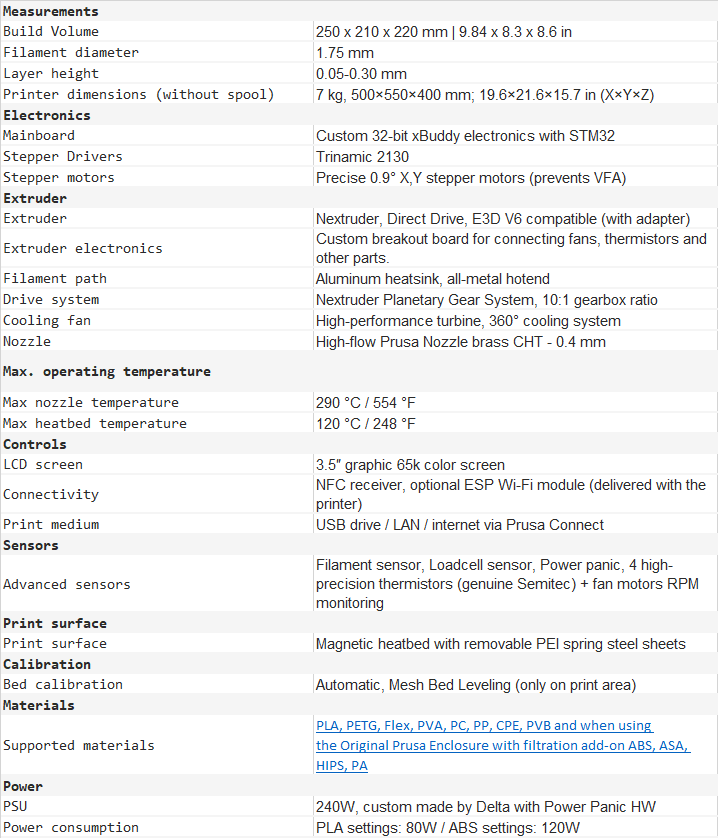Select the Layer height row label
This screenshot has width=718, height=838.
[51, 73]
